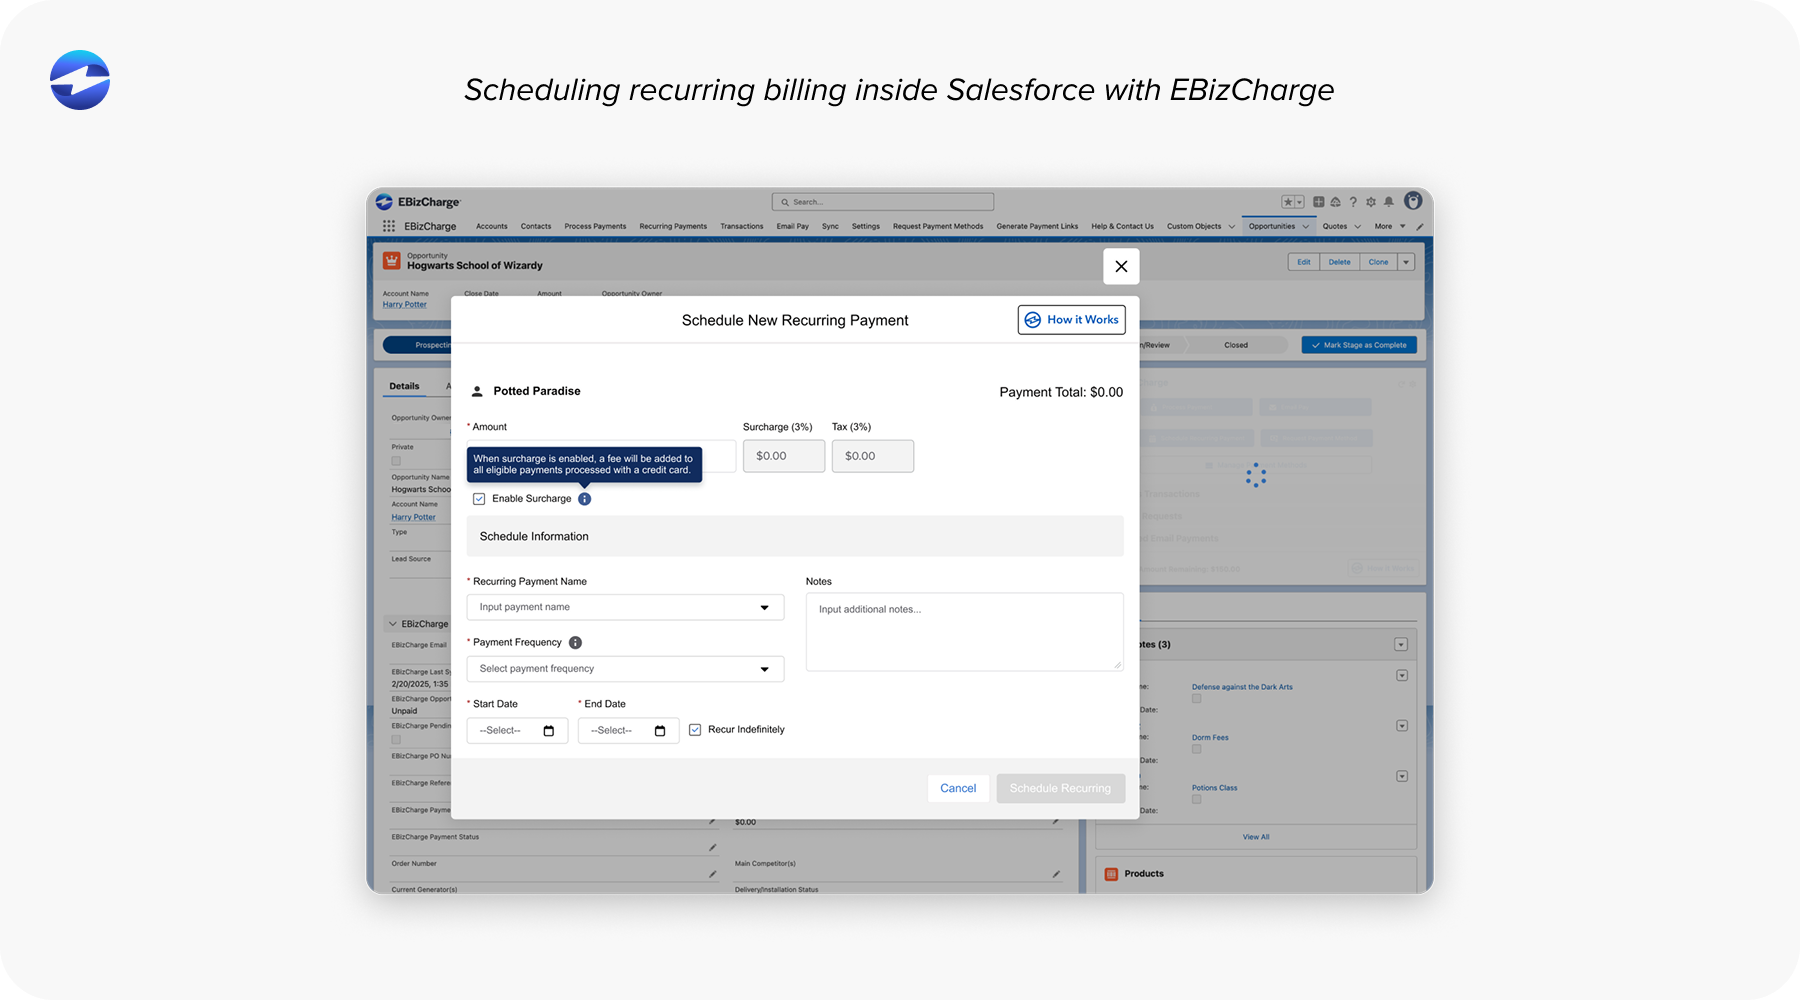Click inside the additional notes field

963,632
